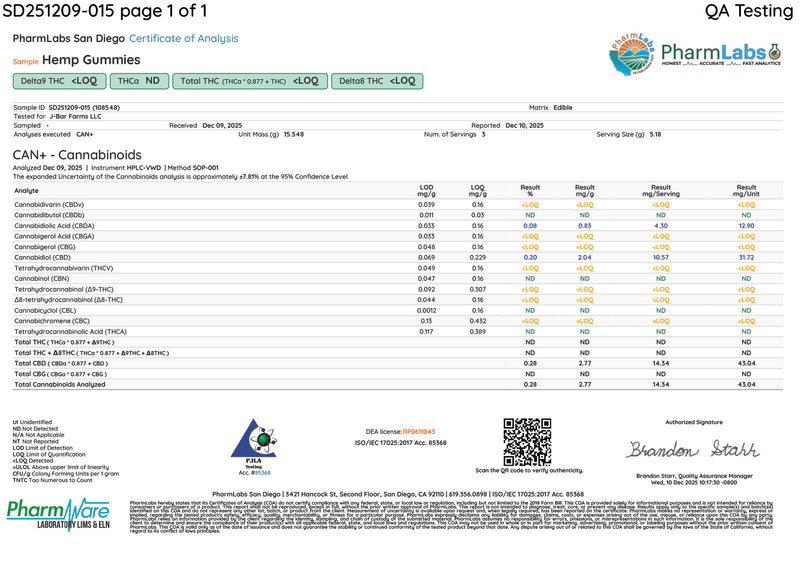Click the Result mg/Unit column header

point(746,191)
